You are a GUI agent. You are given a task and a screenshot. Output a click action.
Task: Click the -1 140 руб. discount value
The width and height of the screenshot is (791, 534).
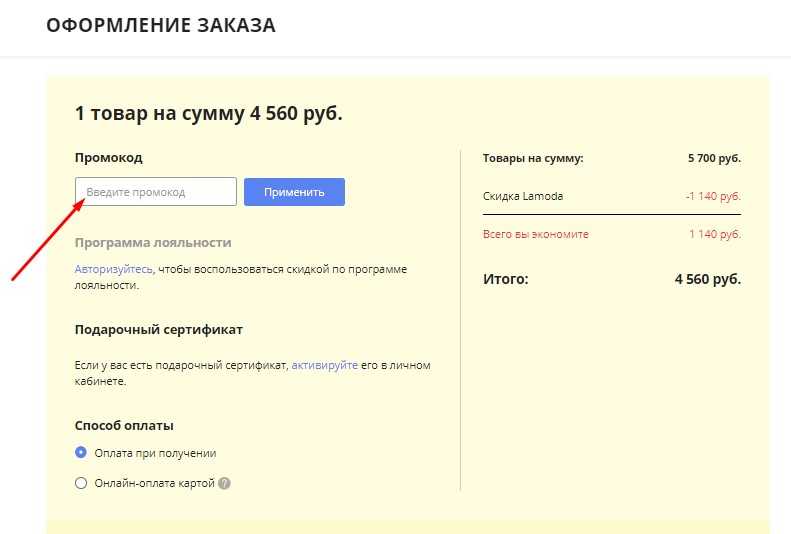(x=713, y=196)
